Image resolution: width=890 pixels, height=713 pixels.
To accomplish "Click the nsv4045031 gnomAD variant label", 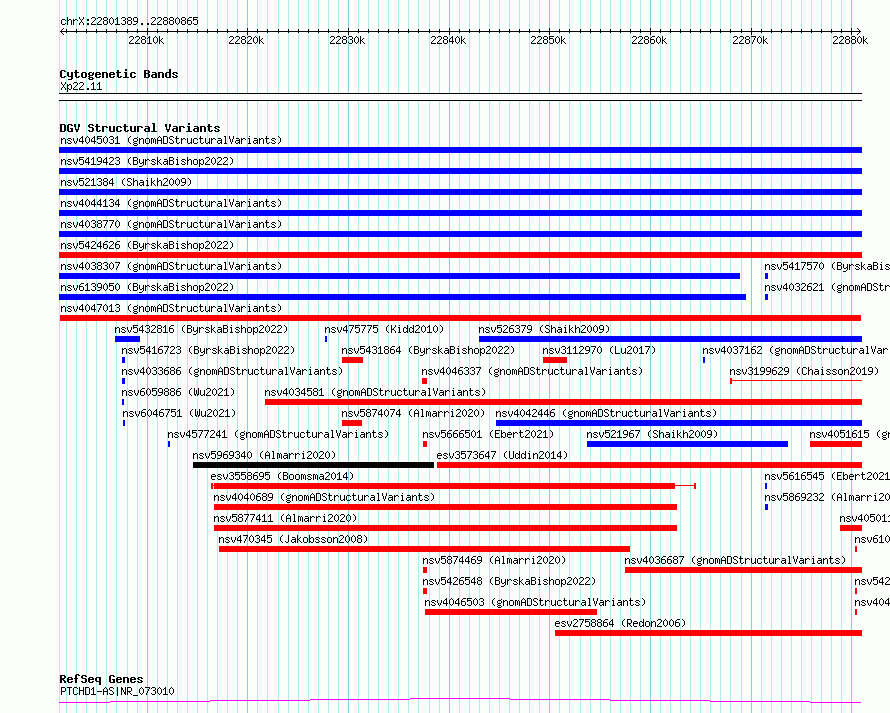I will click(171, 140).
